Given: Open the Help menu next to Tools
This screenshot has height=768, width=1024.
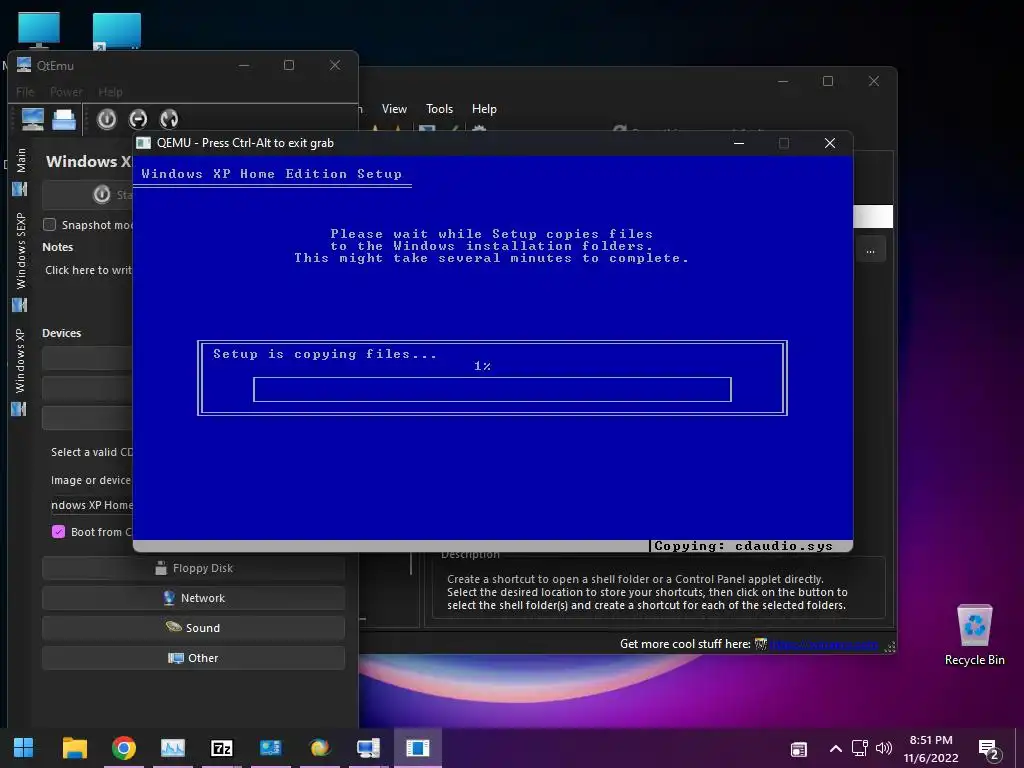Looking at the screenshot, I should pyautogui.click(x=484, y=109).
